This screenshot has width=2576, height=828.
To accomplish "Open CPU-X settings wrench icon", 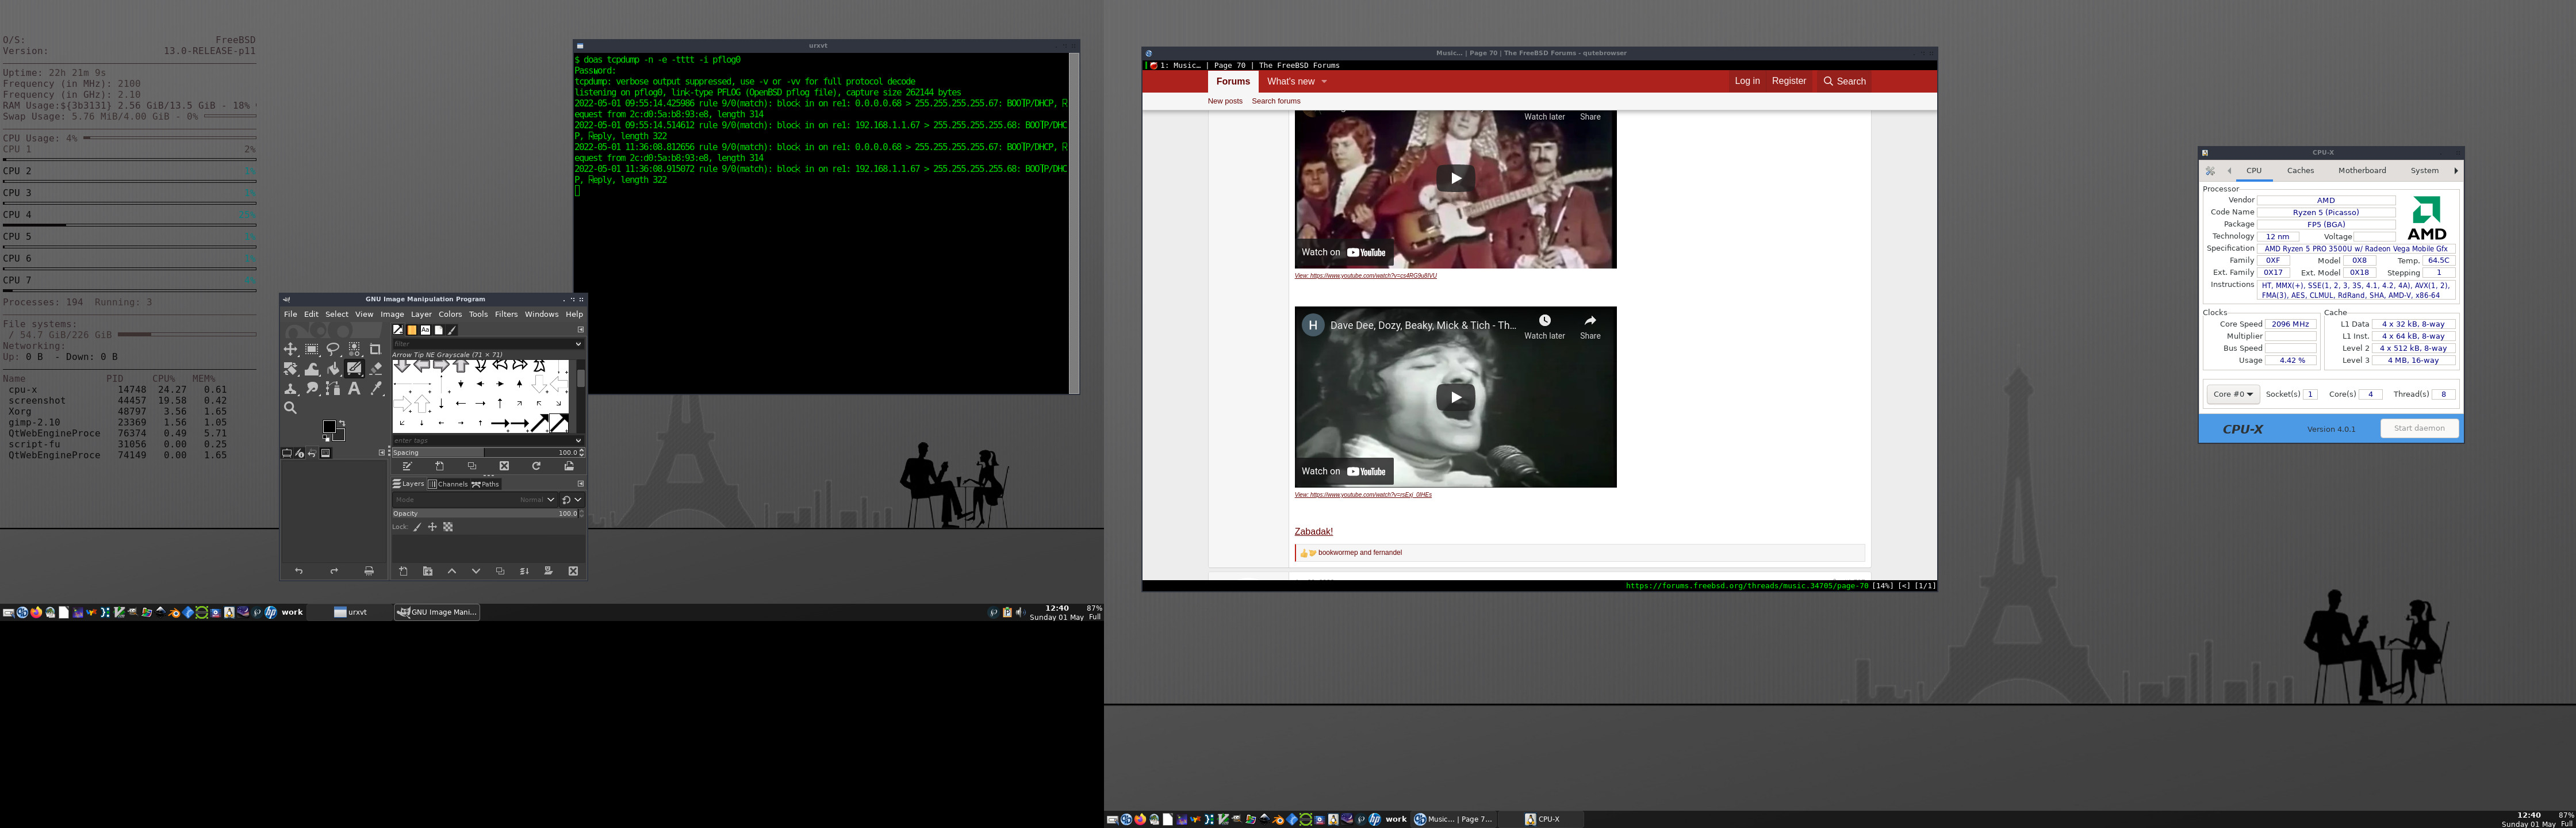I will [2210, 171].
